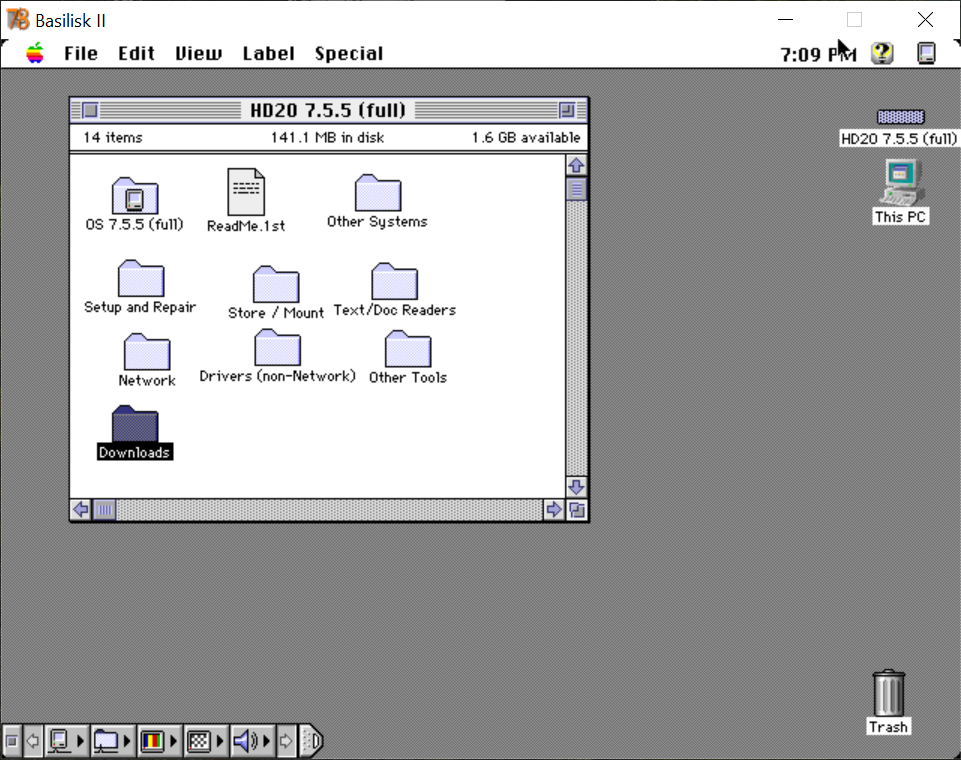Click the Control Strip right scroll arrow
The height and width of the screenshot is (760, 961).
pyautogui.click(x=286, y=742)
